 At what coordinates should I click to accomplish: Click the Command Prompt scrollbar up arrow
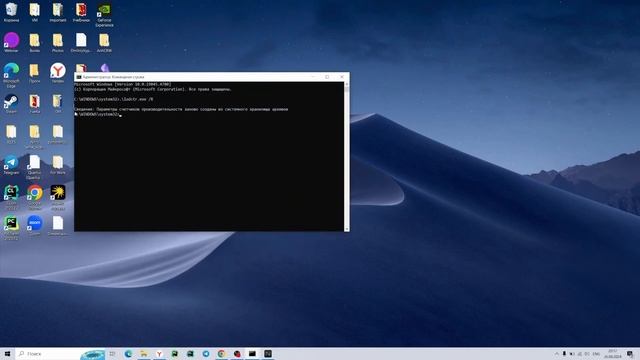(347, 84)
